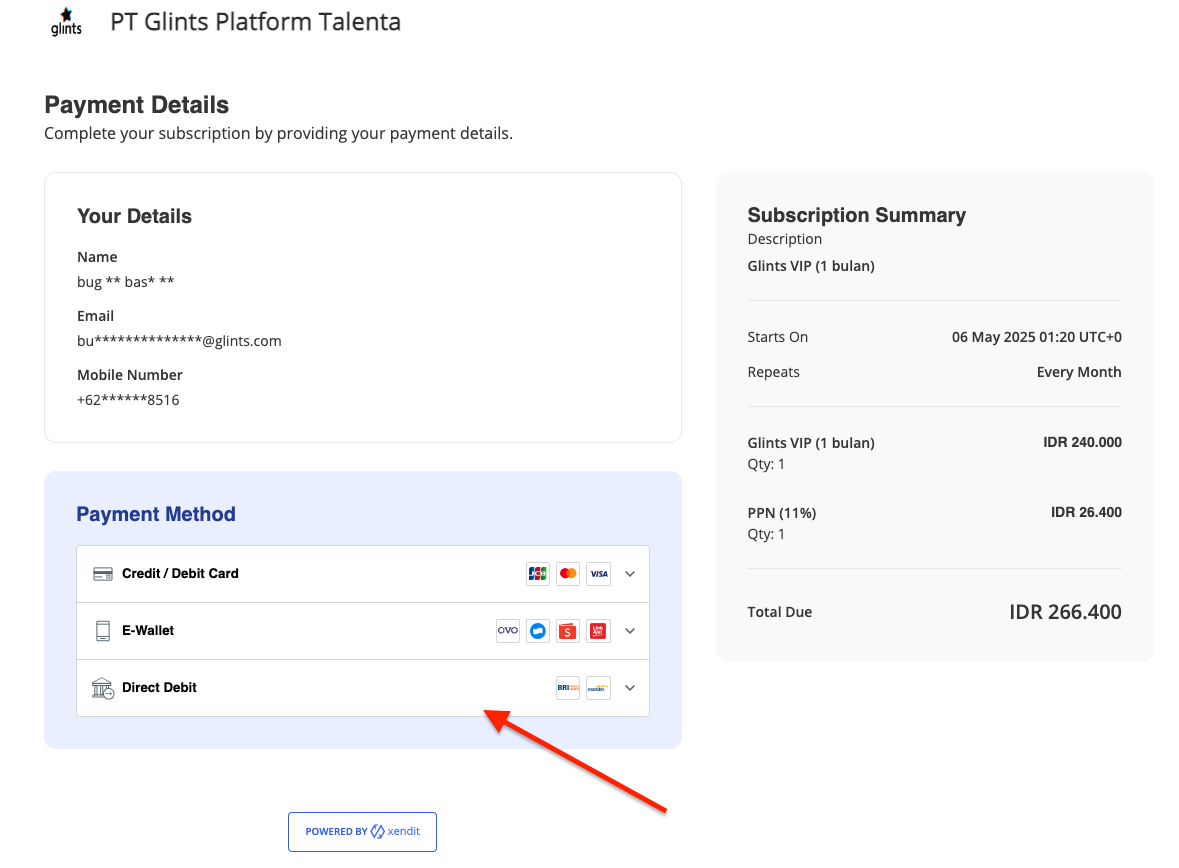Click the Payment Method heading
The image size is (1179, 868).
[x=156, y=514]
